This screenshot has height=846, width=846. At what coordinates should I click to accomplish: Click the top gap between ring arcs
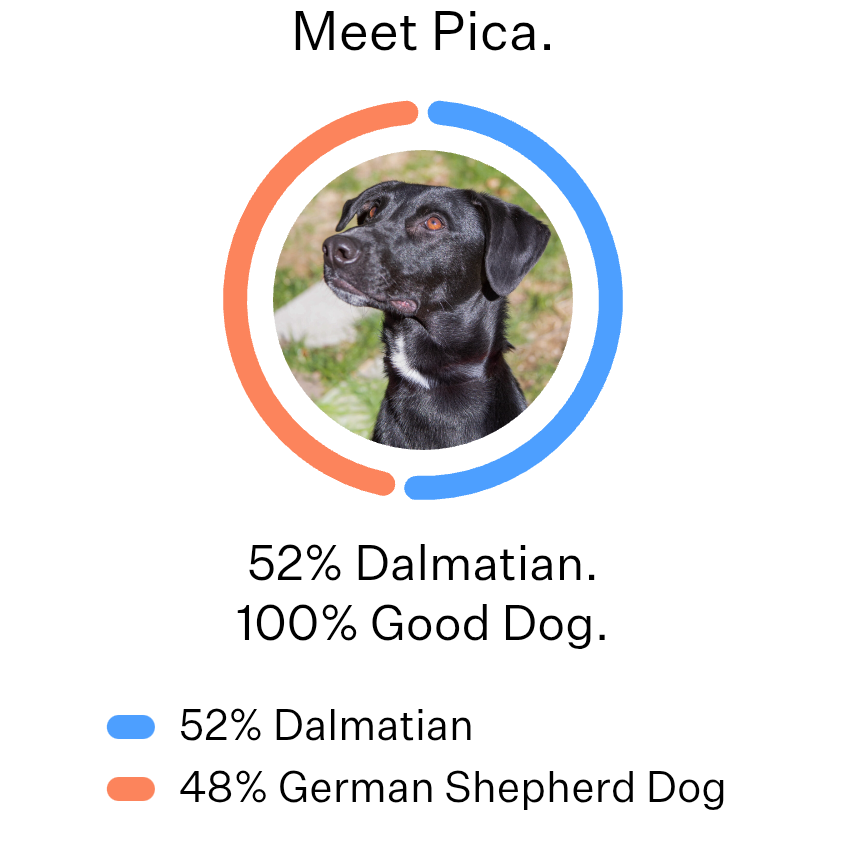click(x=423, y=112)
